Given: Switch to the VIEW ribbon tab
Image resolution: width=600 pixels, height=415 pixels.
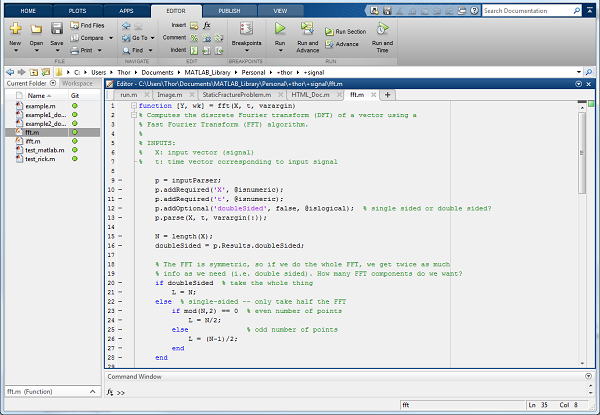Looking at the screenshot, I should pyautogui.click(x=280, y=11).
